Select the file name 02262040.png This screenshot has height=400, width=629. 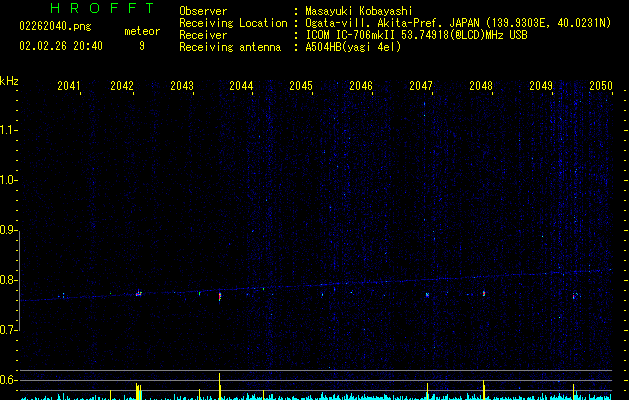pos(55,26)
